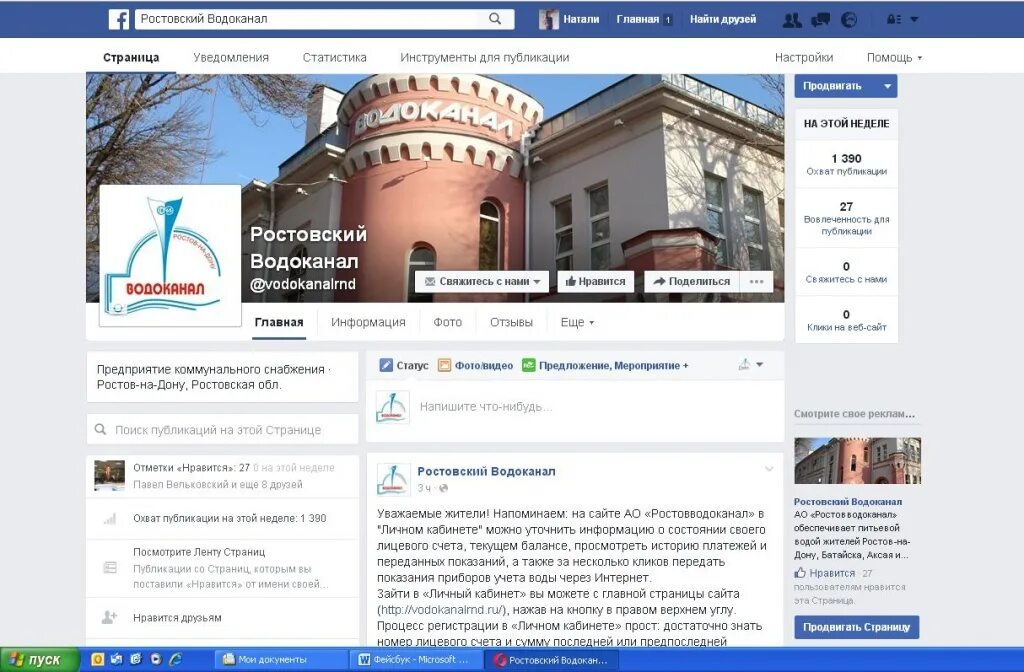Viewport: 1024px width, 672px height.
Task: Click Главная link in top bar
Action: point(637,19)
